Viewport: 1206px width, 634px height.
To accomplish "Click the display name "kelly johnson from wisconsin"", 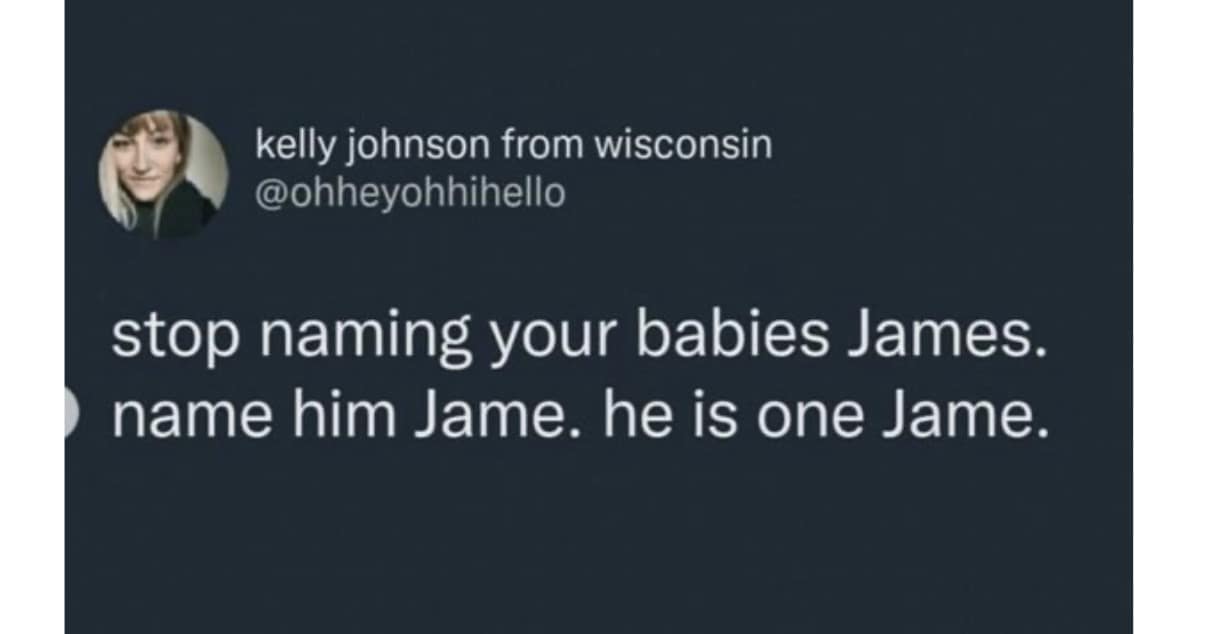I will [514, 146].
